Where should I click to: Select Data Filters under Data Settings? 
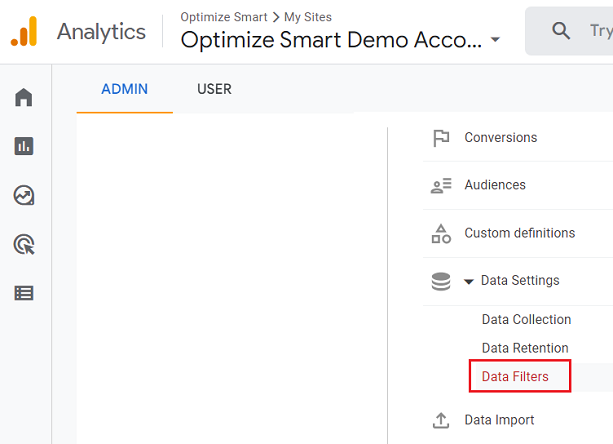[515, 376]
